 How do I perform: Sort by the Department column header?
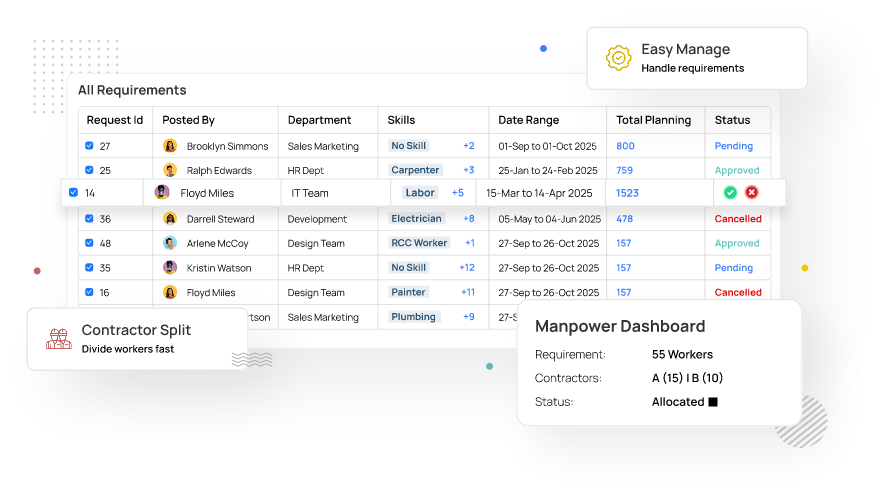(x=319, y=120)
